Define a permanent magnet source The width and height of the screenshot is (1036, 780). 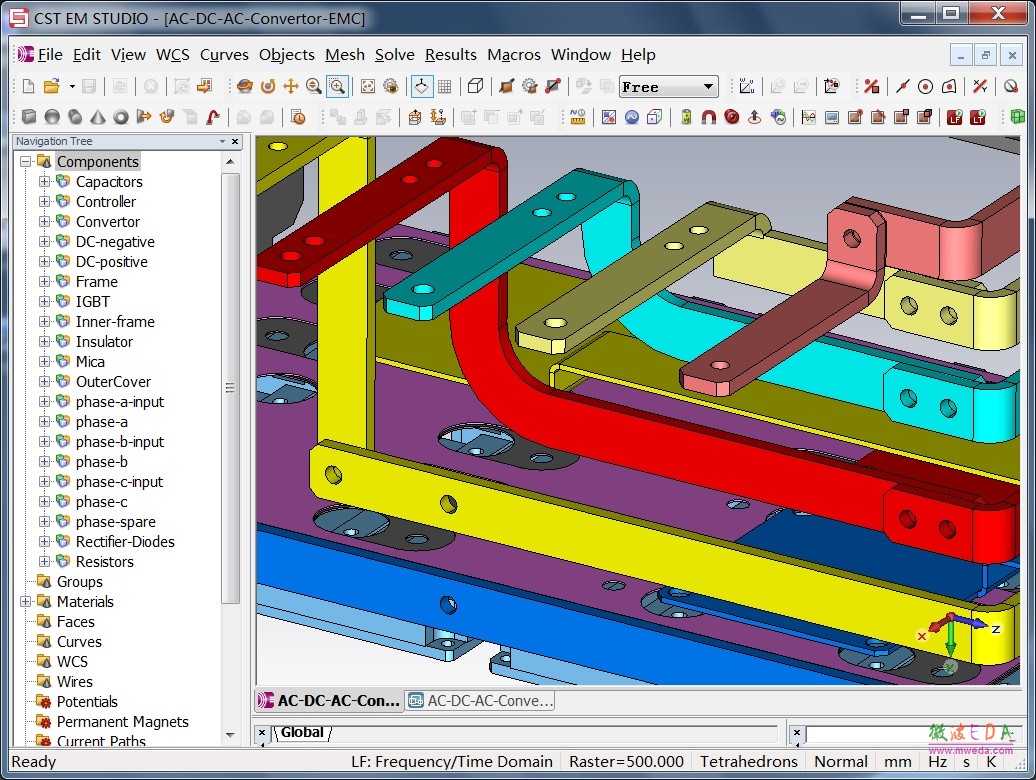tap(709, 117)
